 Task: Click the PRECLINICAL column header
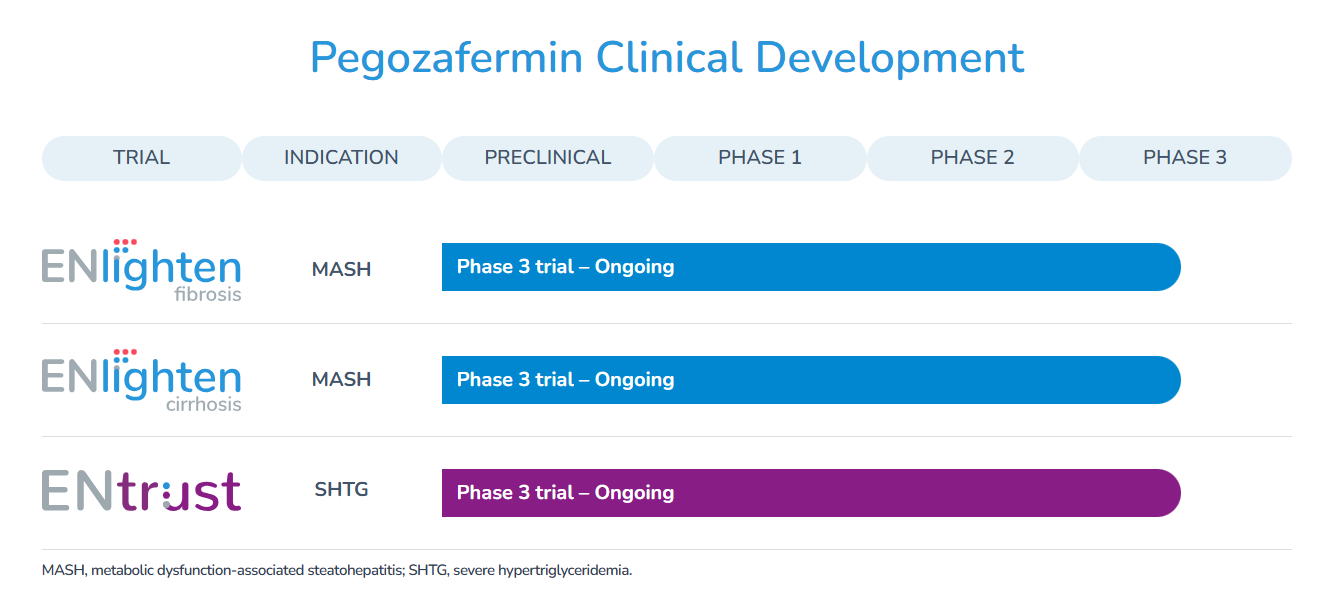(547, 158)
